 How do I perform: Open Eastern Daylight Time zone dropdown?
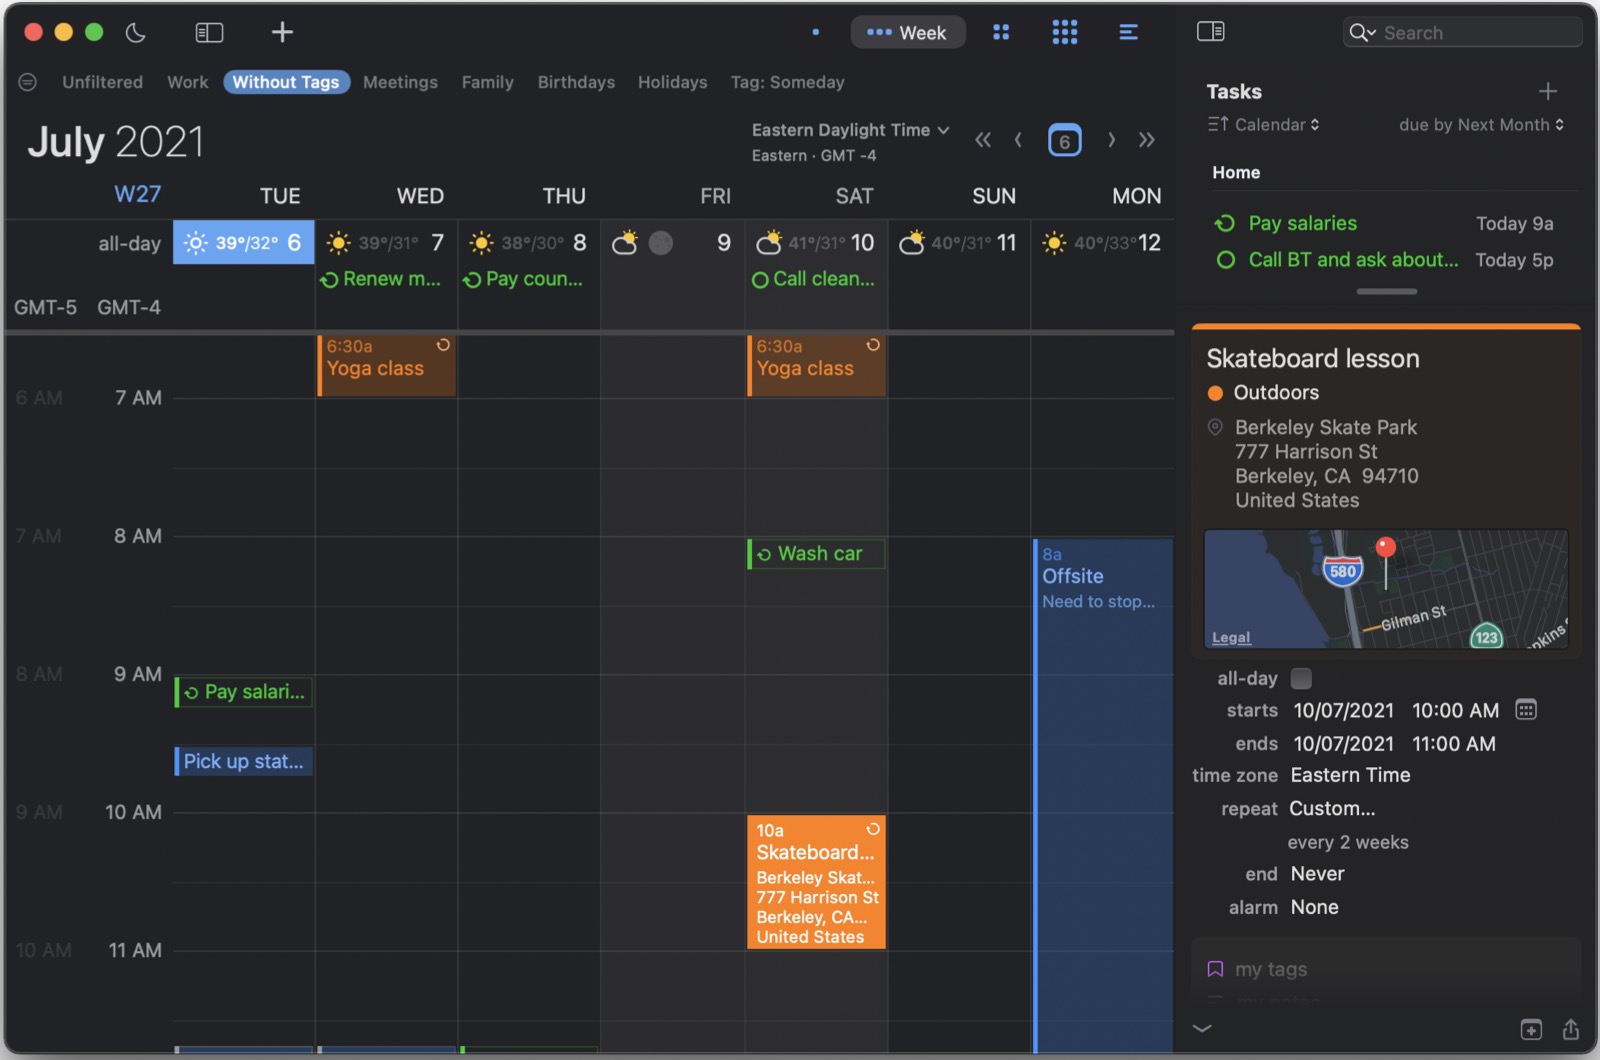(850, 130)
